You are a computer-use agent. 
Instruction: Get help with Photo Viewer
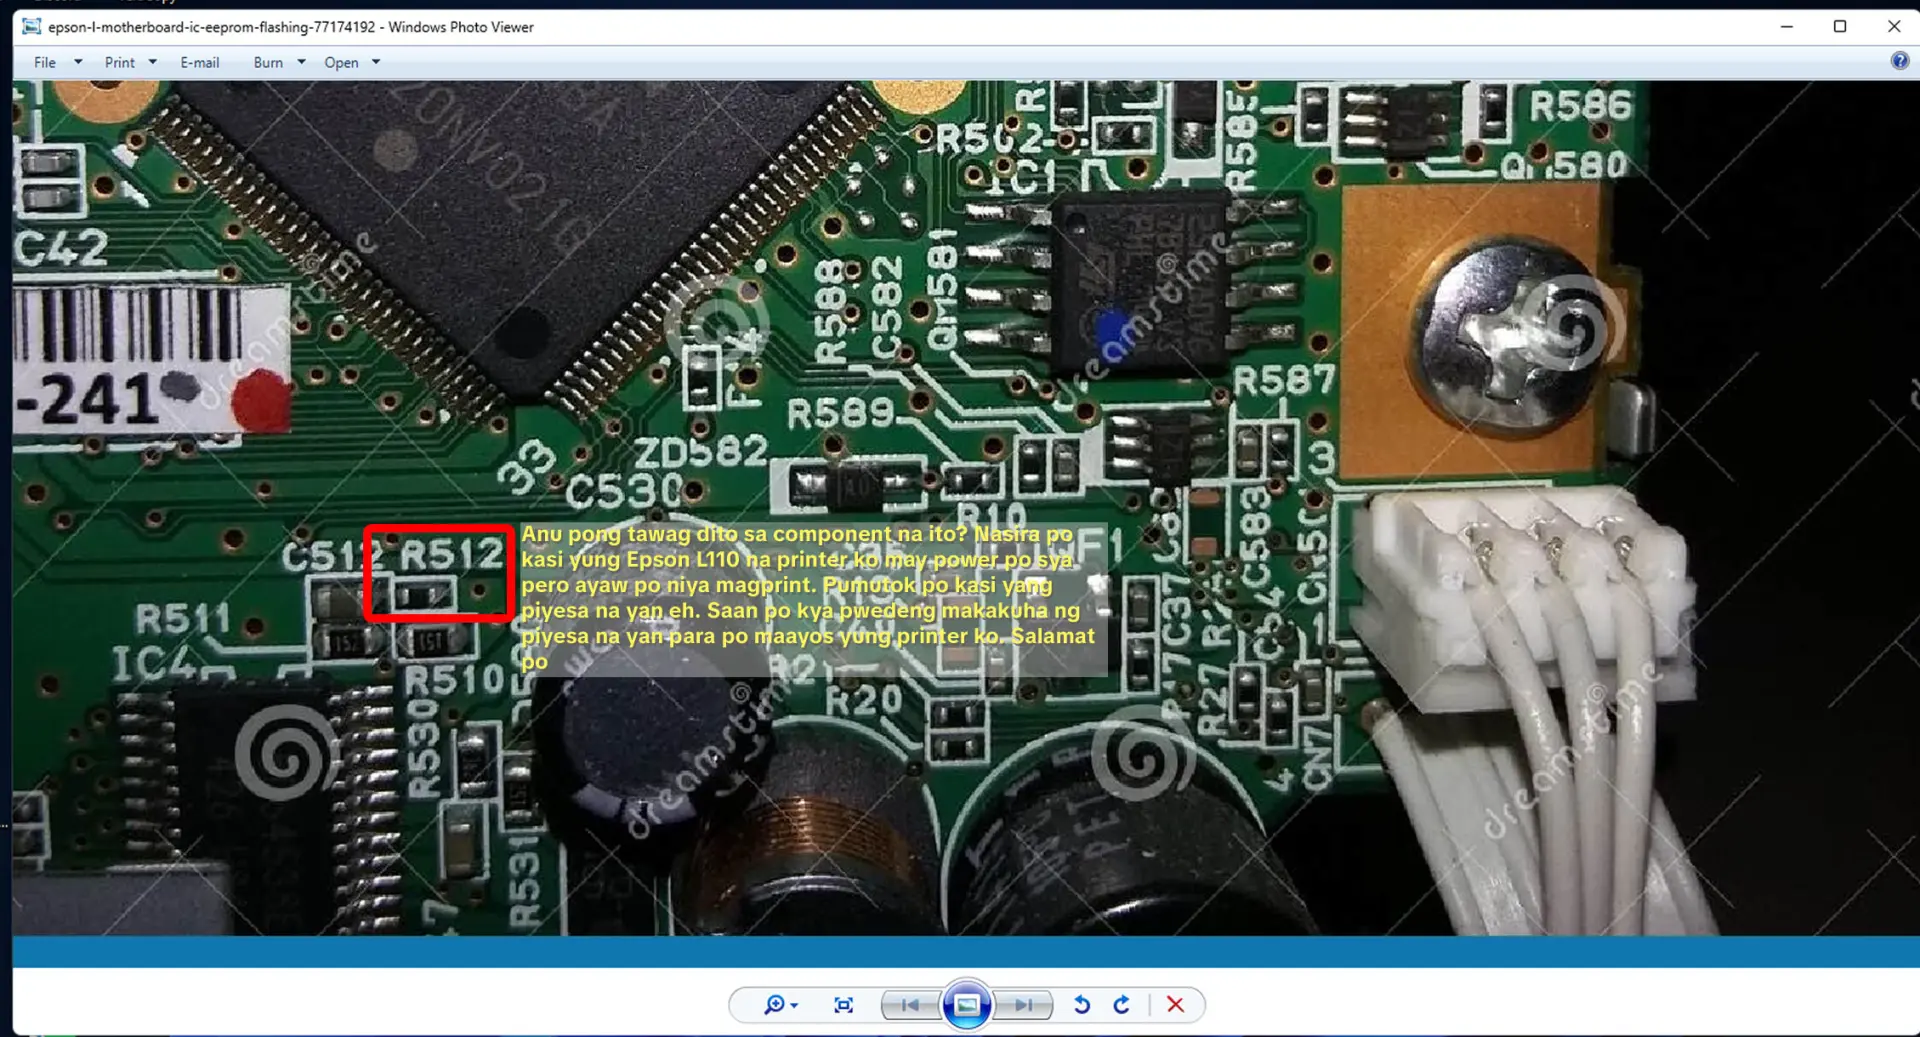click(x=1899, y=61)
